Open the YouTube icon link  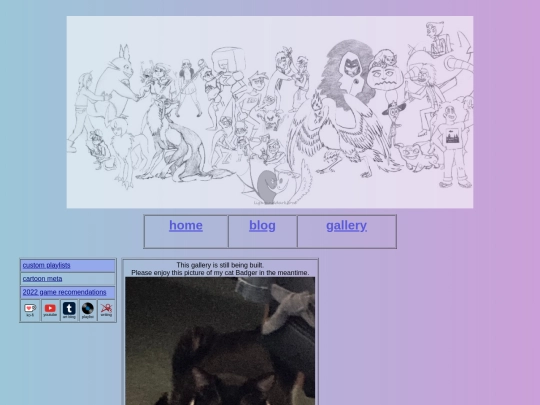[x=50, y=310]
